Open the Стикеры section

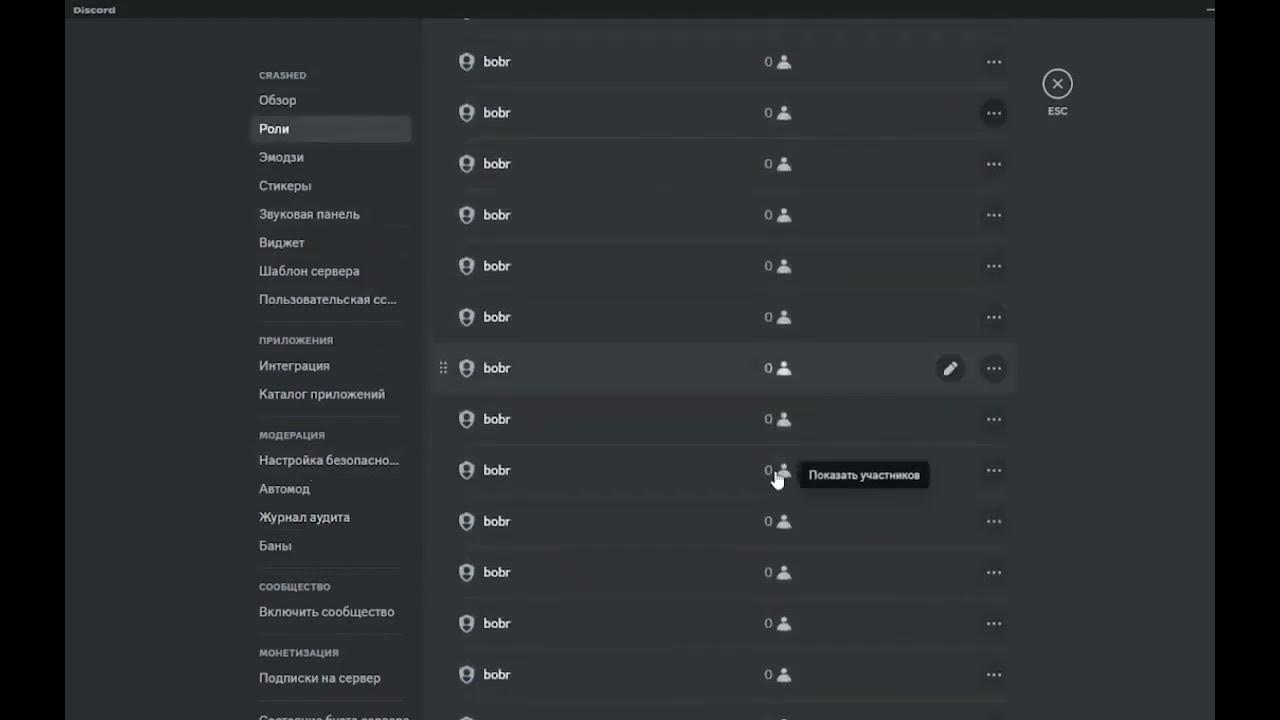click(285, 186)
